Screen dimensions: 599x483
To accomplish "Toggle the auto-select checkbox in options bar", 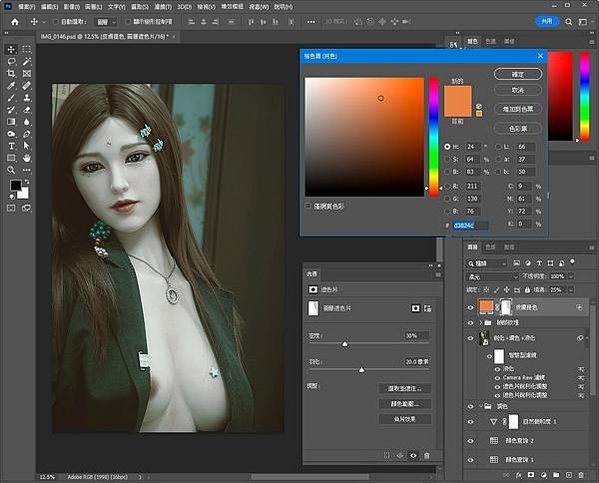I will pyautogui.click(x=56, y=22).
